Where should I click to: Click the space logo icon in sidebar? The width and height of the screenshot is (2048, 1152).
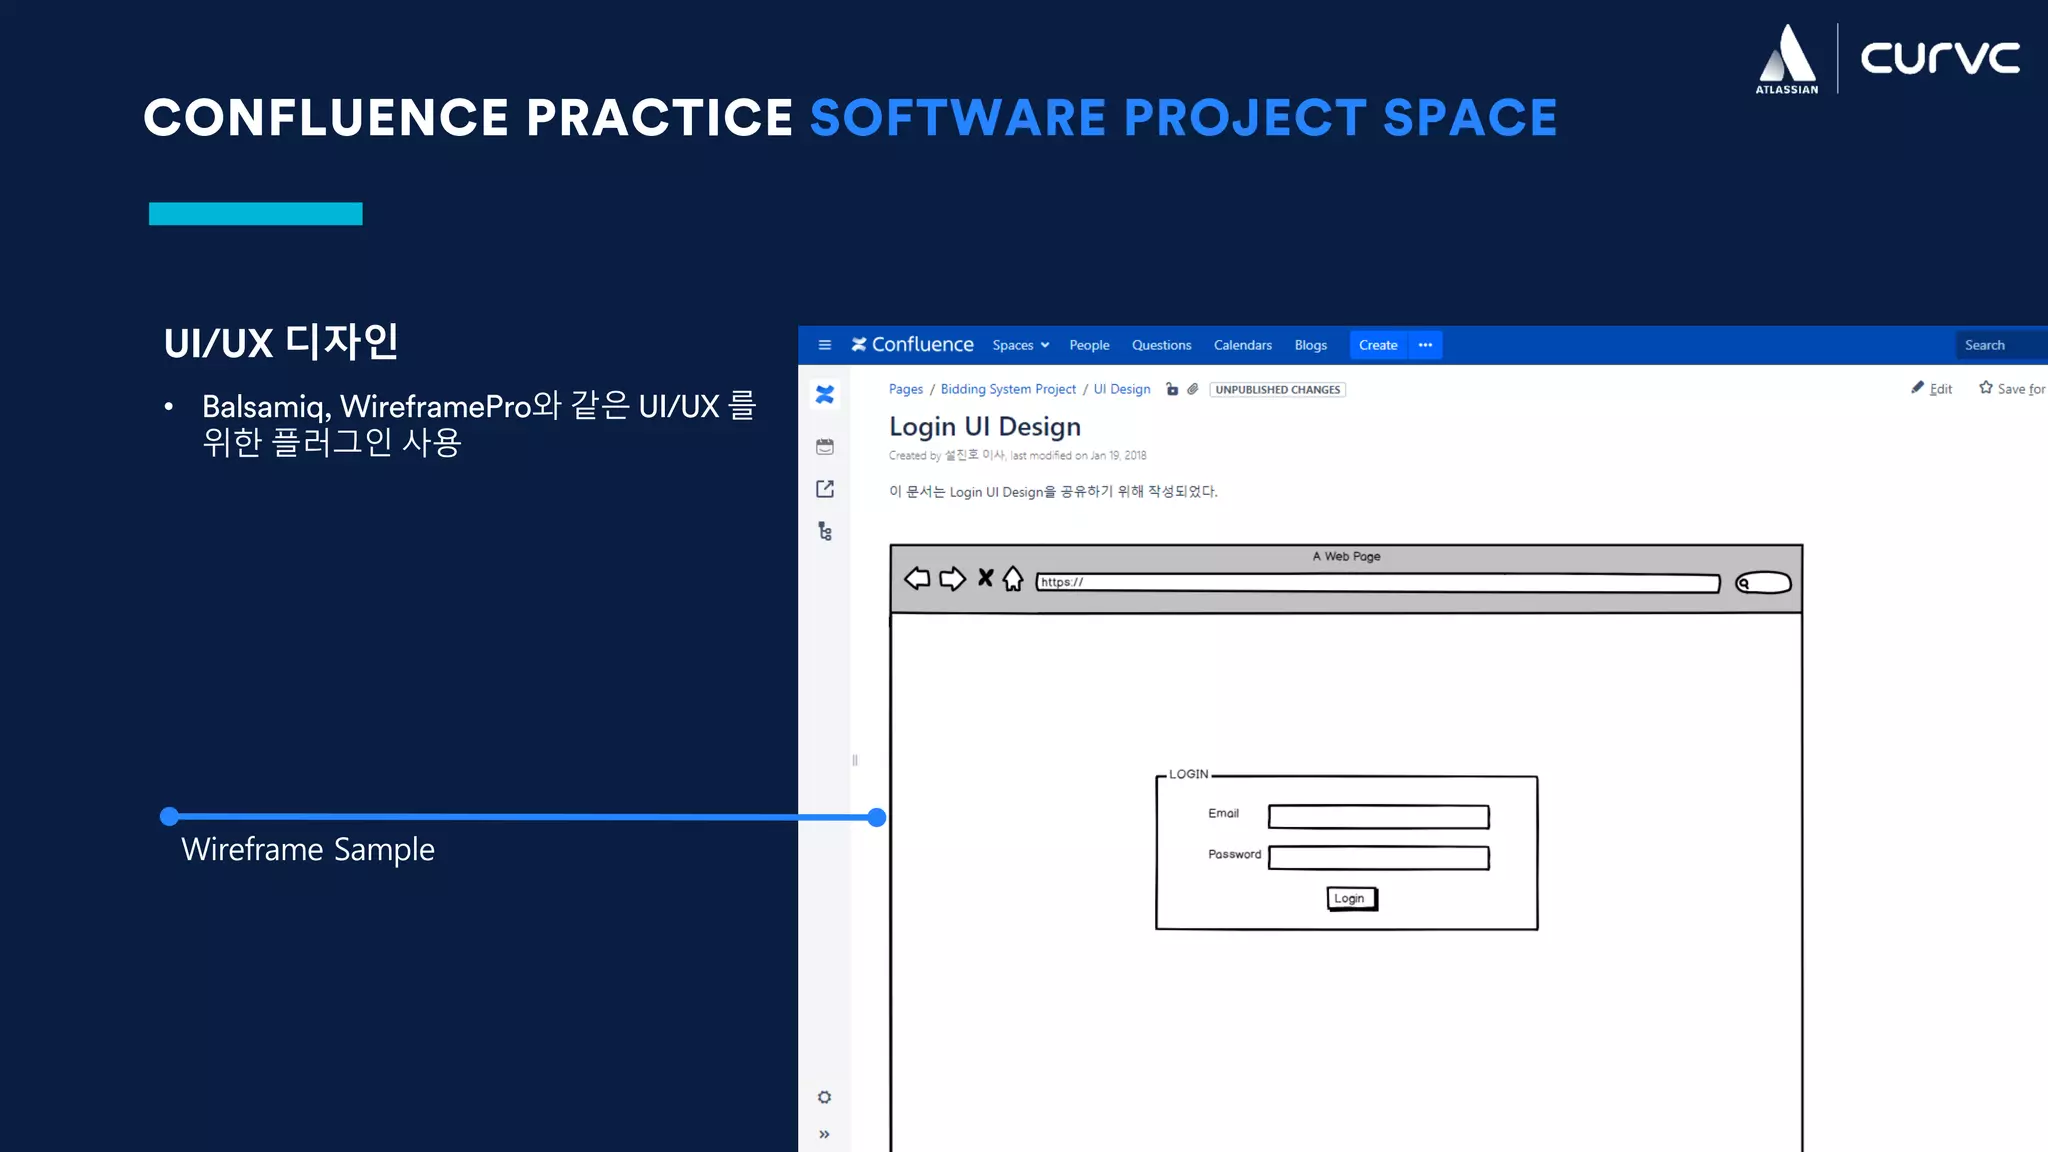(x=825, y=395)
